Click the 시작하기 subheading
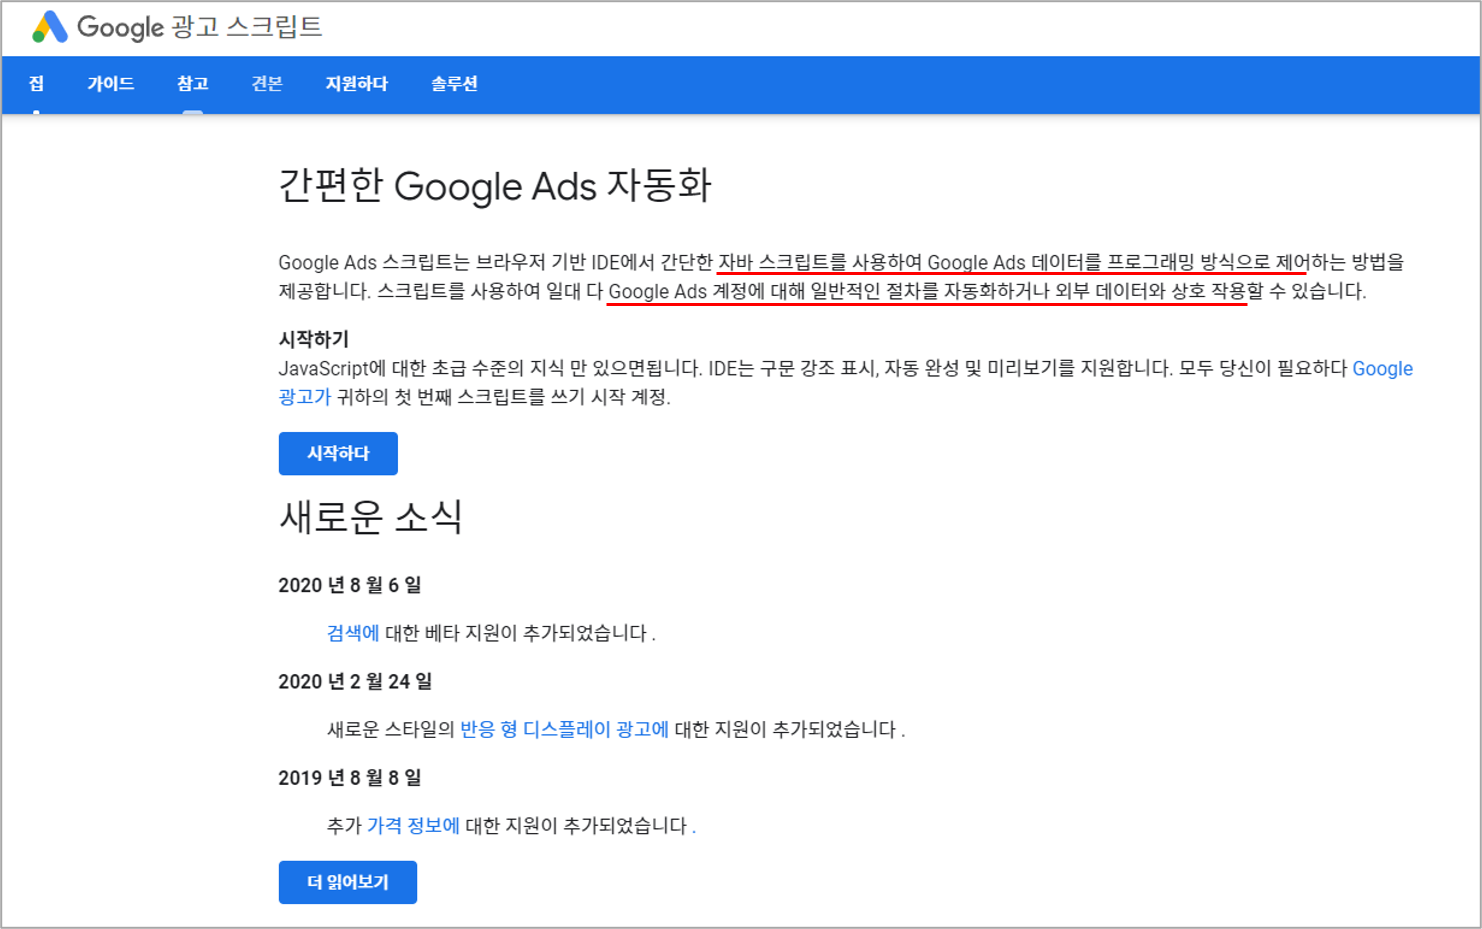1482x929 pixels. (x=313, y=339)
